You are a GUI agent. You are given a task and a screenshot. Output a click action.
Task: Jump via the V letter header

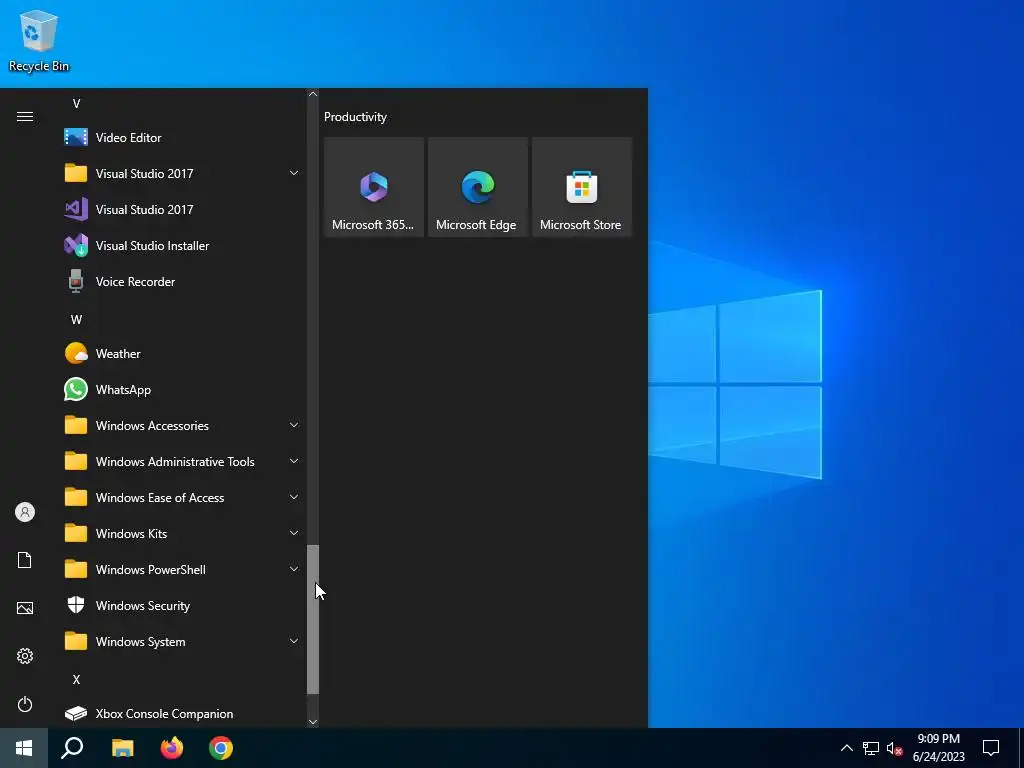click(x=76, y=103)
